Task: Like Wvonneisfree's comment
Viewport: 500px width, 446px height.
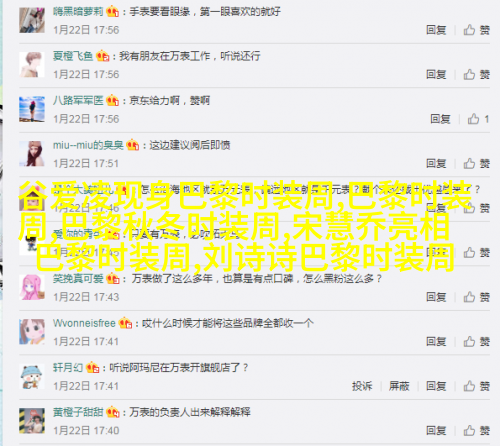Action: tap(477, 341)
